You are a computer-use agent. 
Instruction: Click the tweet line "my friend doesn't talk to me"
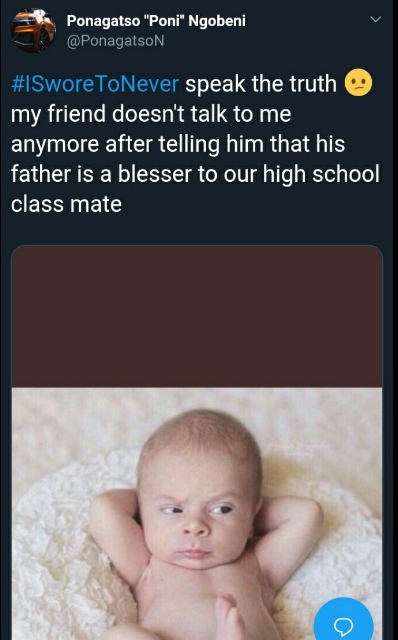click(151, 113)
